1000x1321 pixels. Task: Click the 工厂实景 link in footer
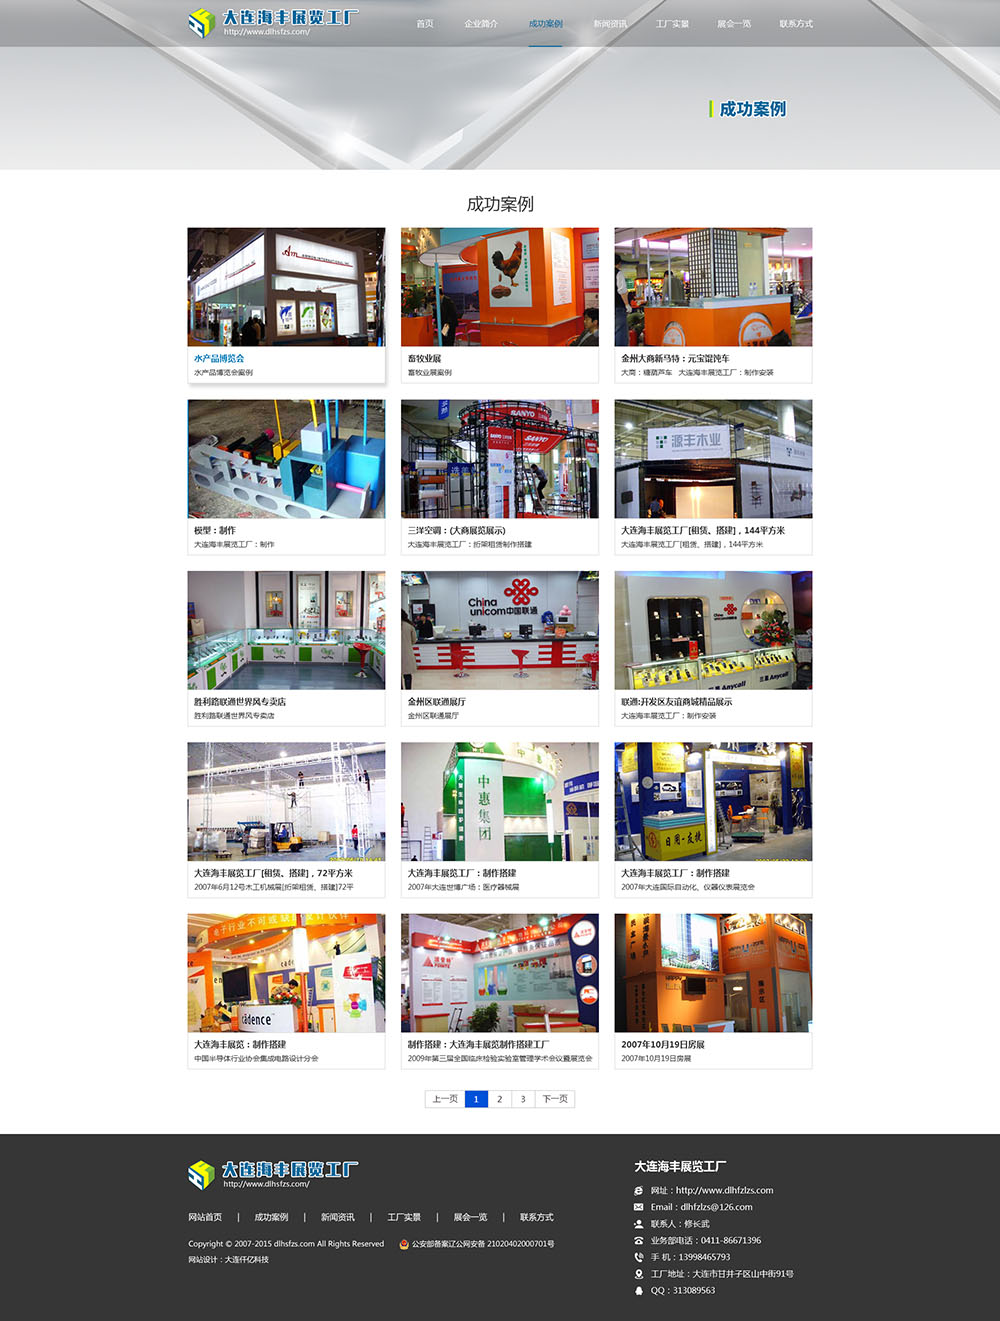coord(404,1217)
